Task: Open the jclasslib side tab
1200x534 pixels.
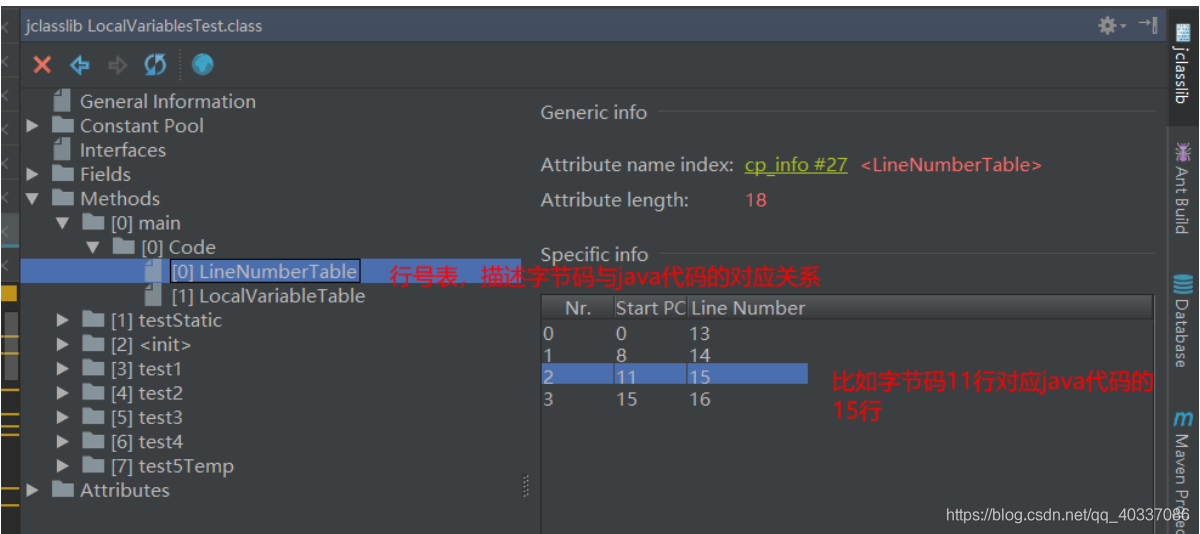Action: 1183,63
